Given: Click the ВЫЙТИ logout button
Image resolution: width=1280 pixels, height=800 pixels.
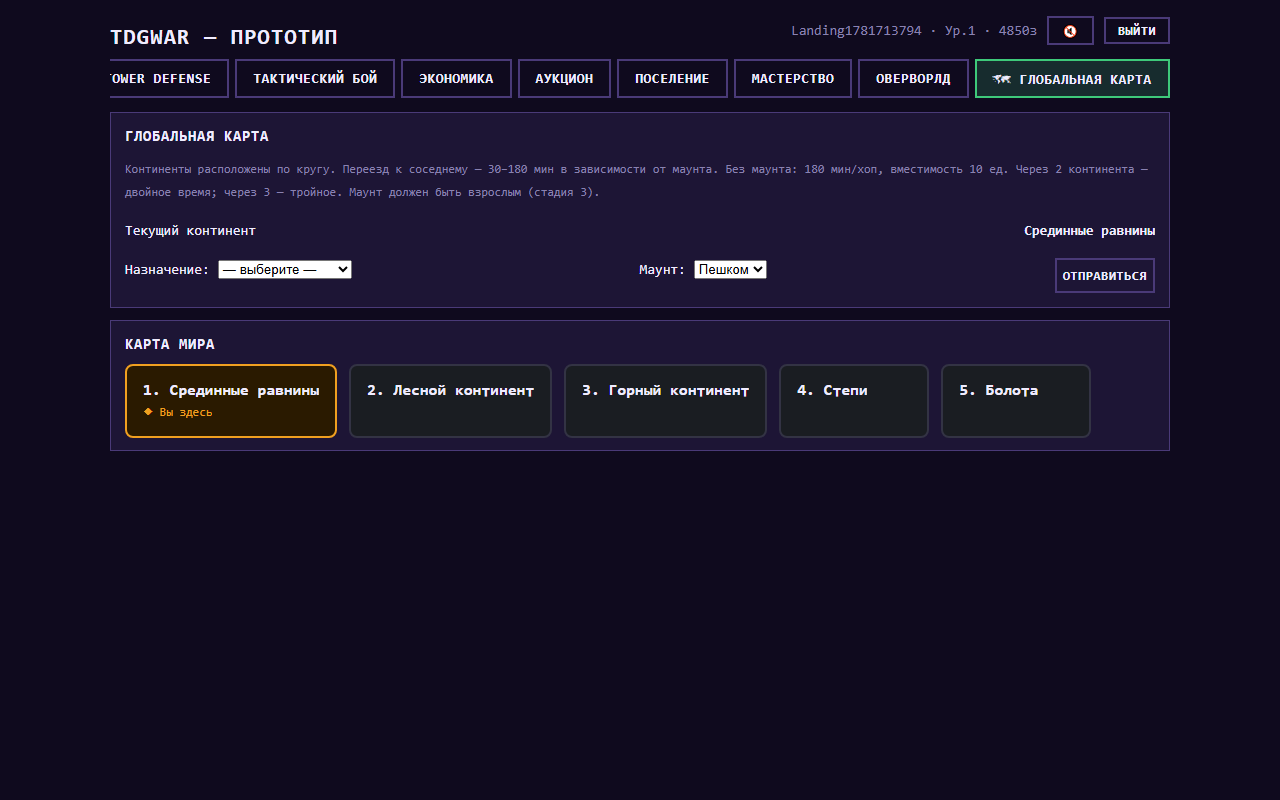Looking at the screenshot, I should click(1136, 31).
